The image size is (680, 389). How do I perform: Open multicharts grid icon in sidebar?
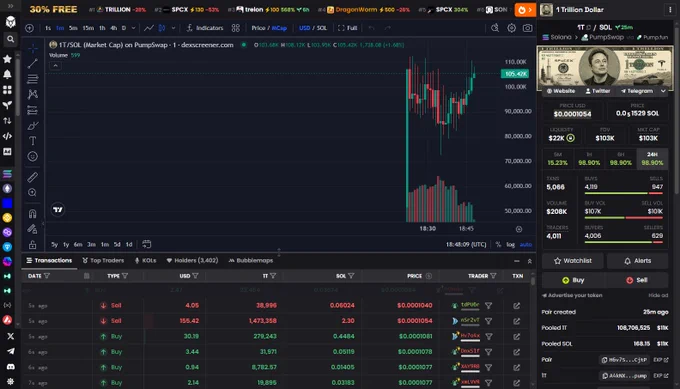pos(7,90)
